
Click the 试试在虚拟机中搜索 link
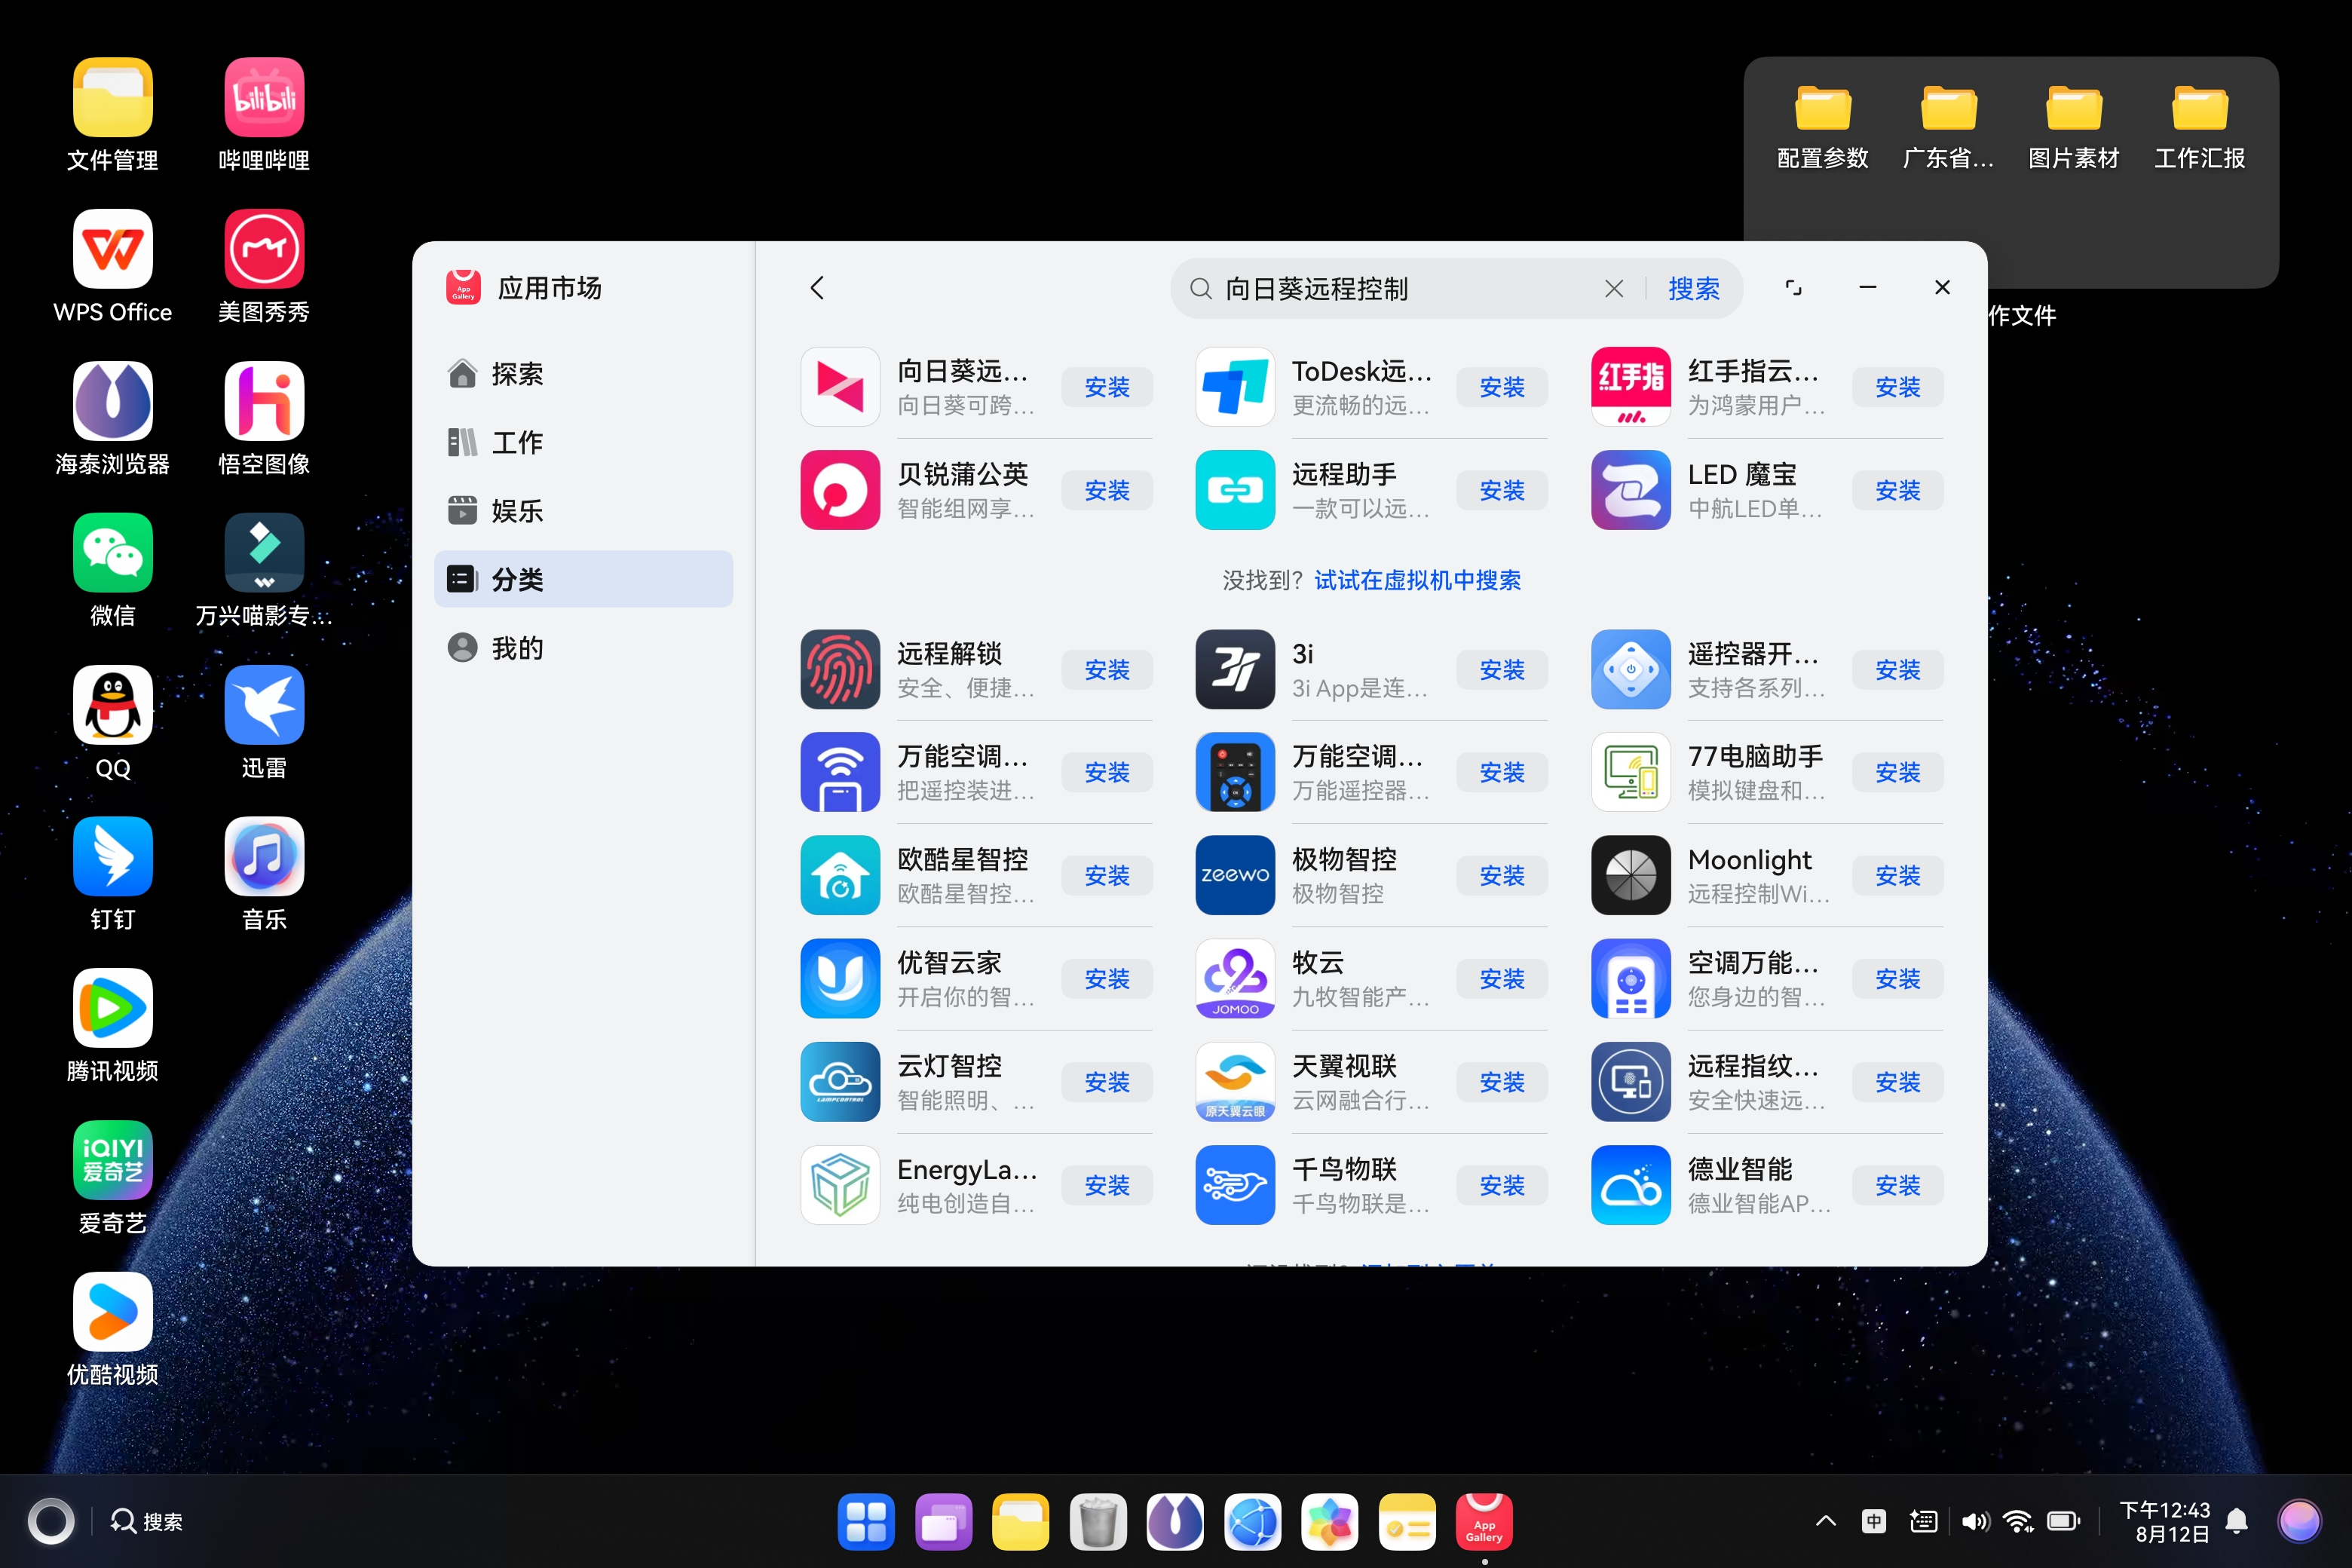[x=1417, y=580]
